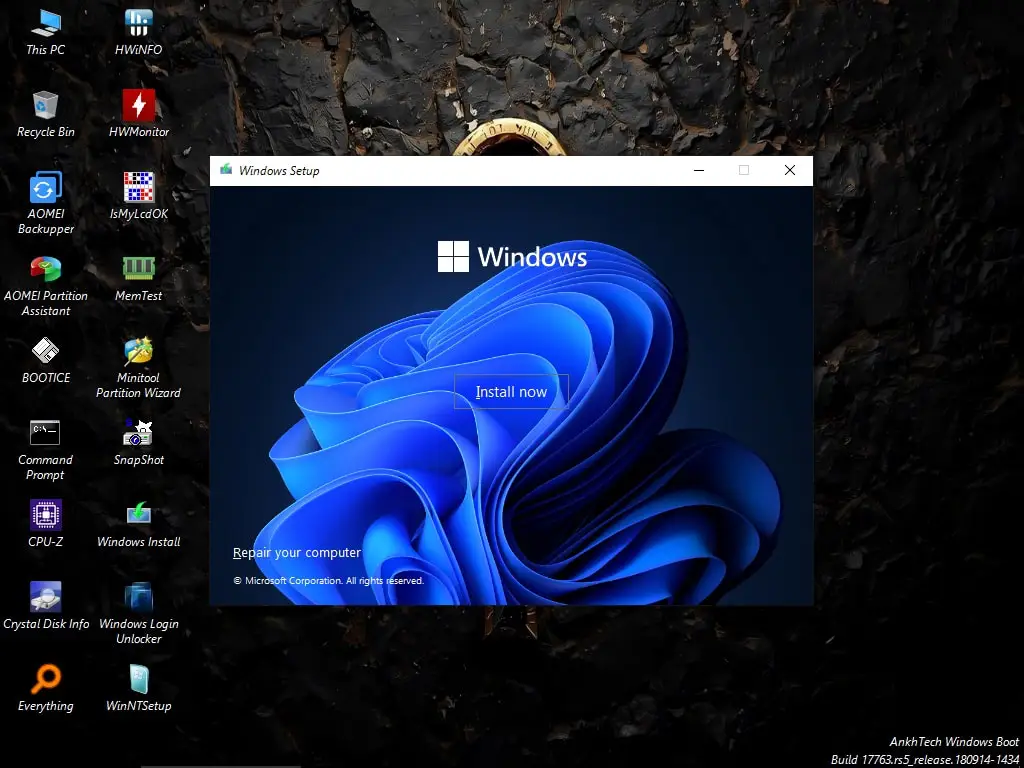This screenshot has height=768, width=1024.
Task: Click the Windows Setup title bar icon
Action: tap(225, 170)
